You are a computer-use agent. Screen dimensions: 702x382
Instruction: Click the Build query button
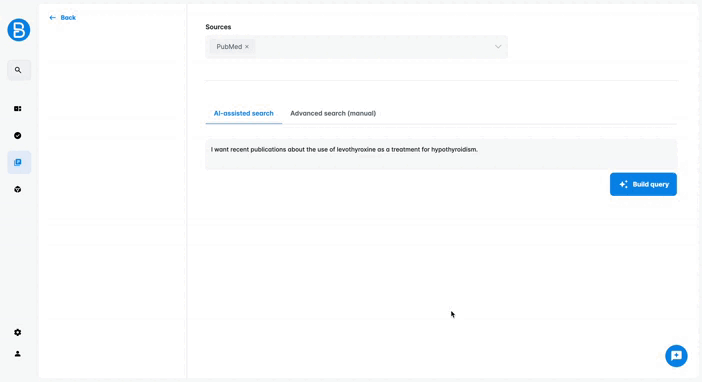[x=643, y=185]
